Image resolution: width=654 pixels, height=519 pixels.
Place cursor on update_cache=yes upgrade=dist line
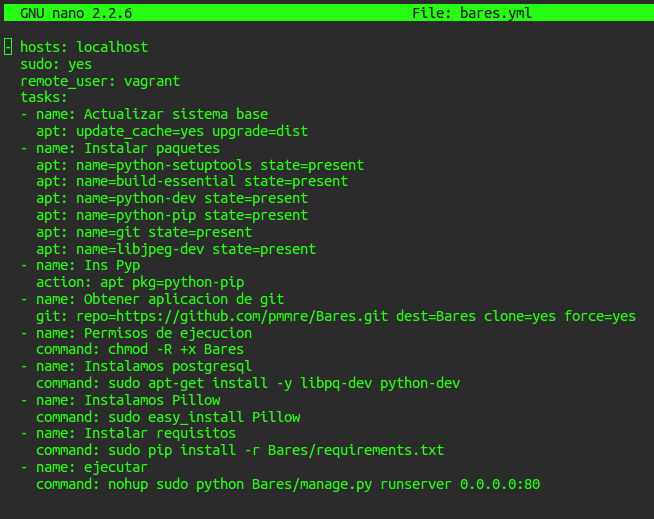(172, 131)
